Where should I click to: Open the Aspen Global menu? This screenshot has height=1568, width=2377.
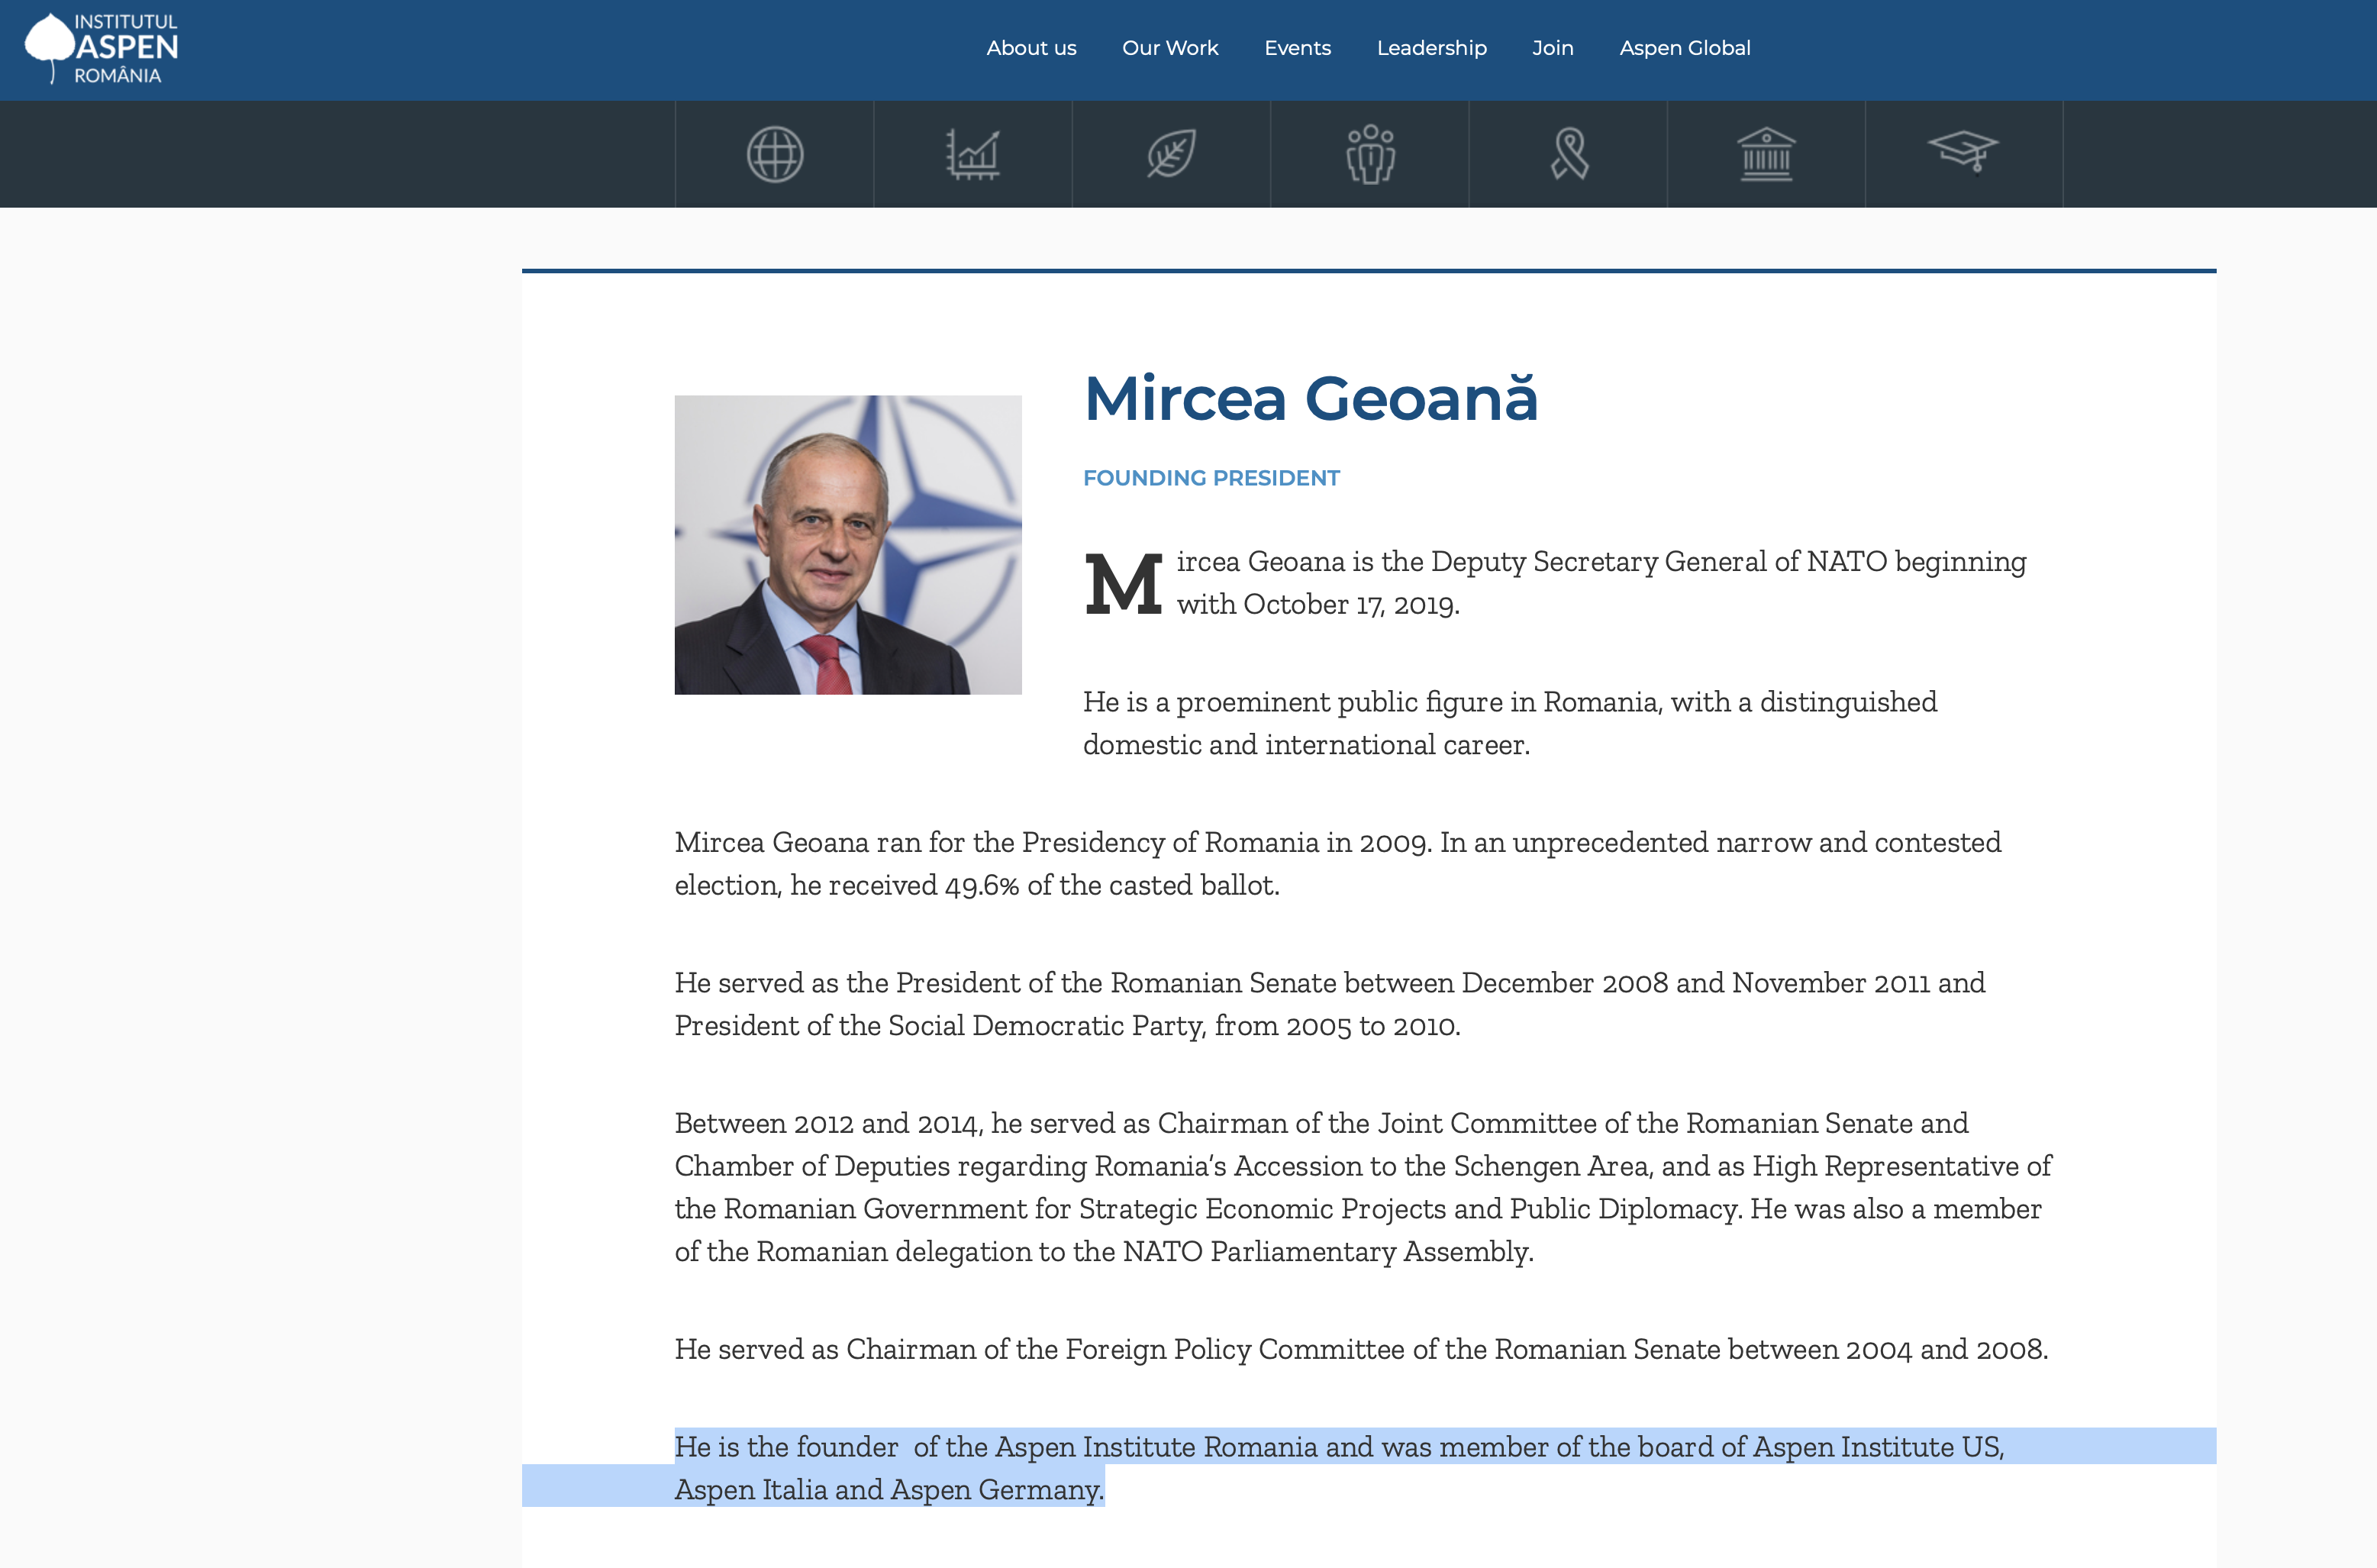pos(1684,48)
